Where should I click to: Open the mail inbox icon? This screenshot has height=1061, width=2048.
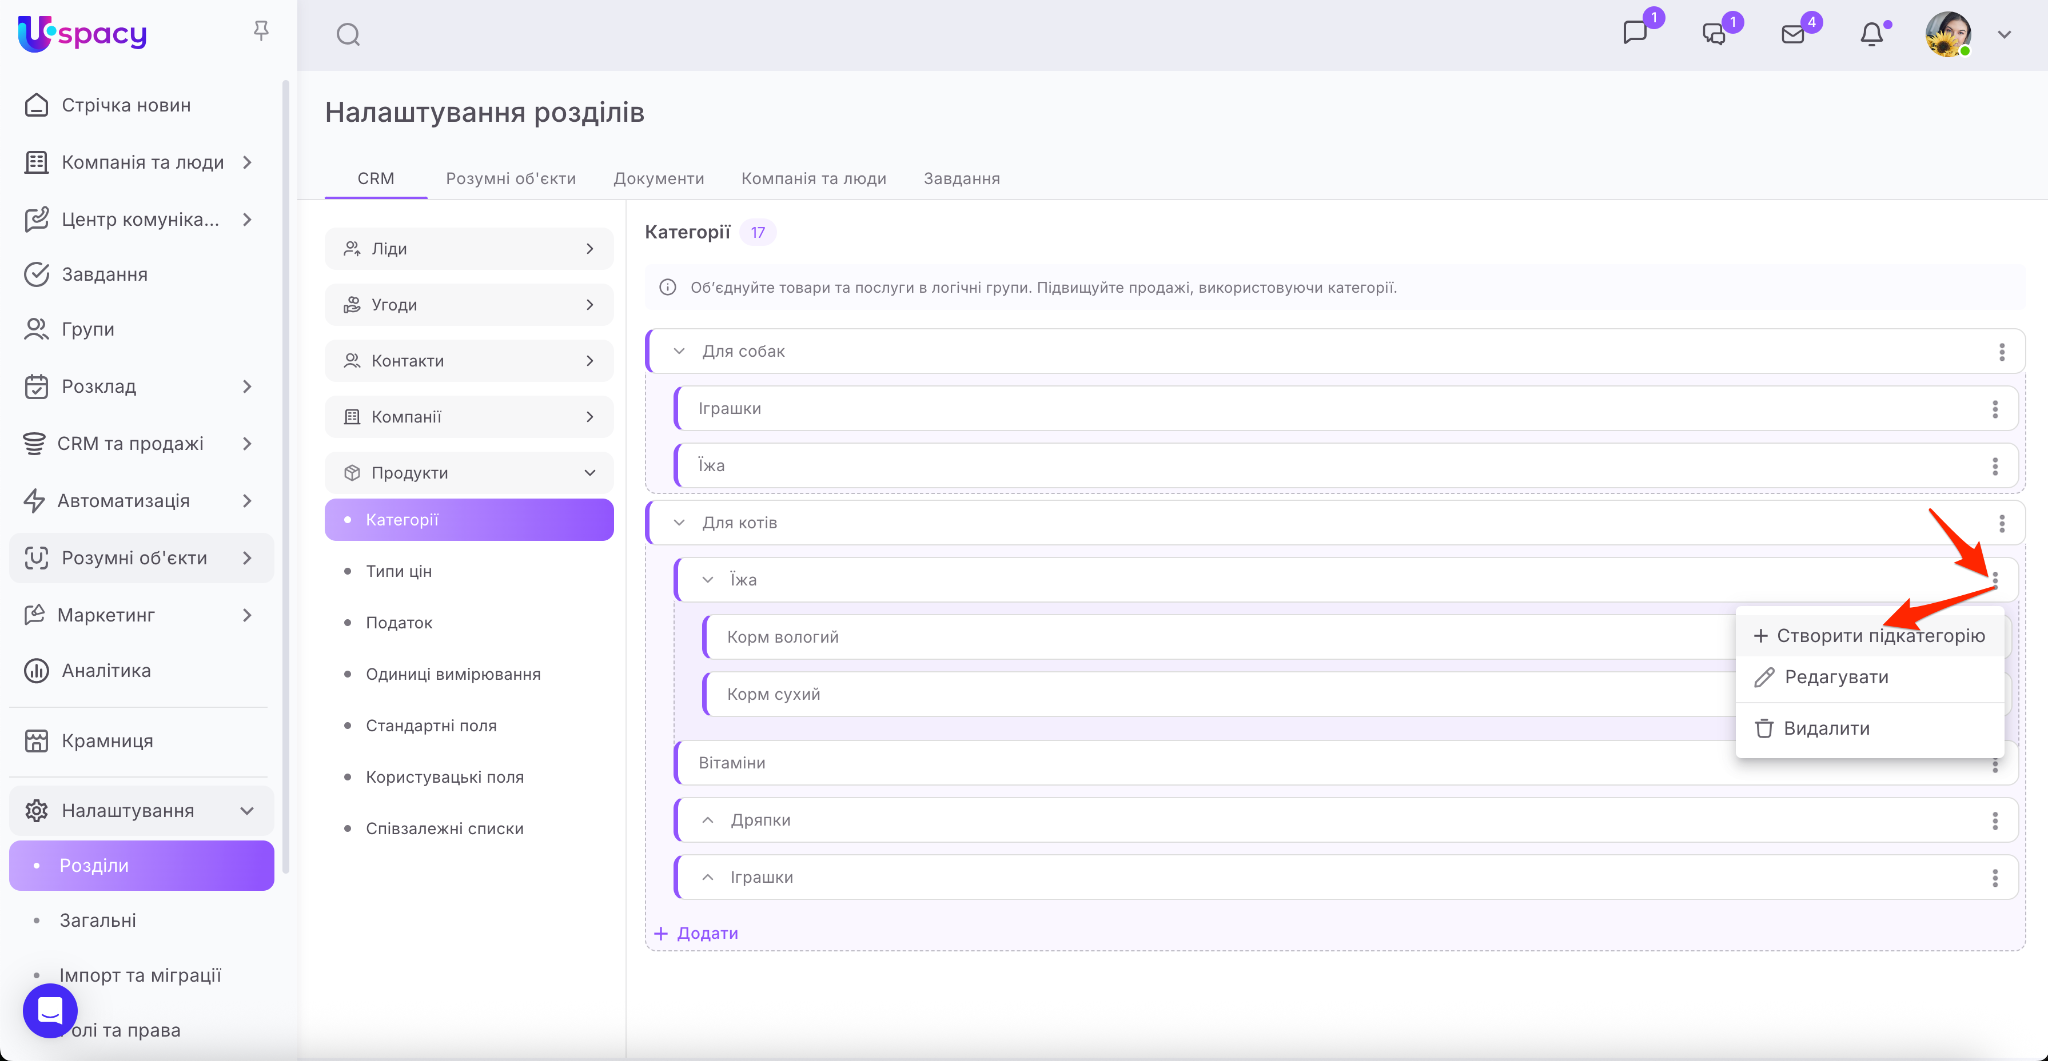(1793, 34)
